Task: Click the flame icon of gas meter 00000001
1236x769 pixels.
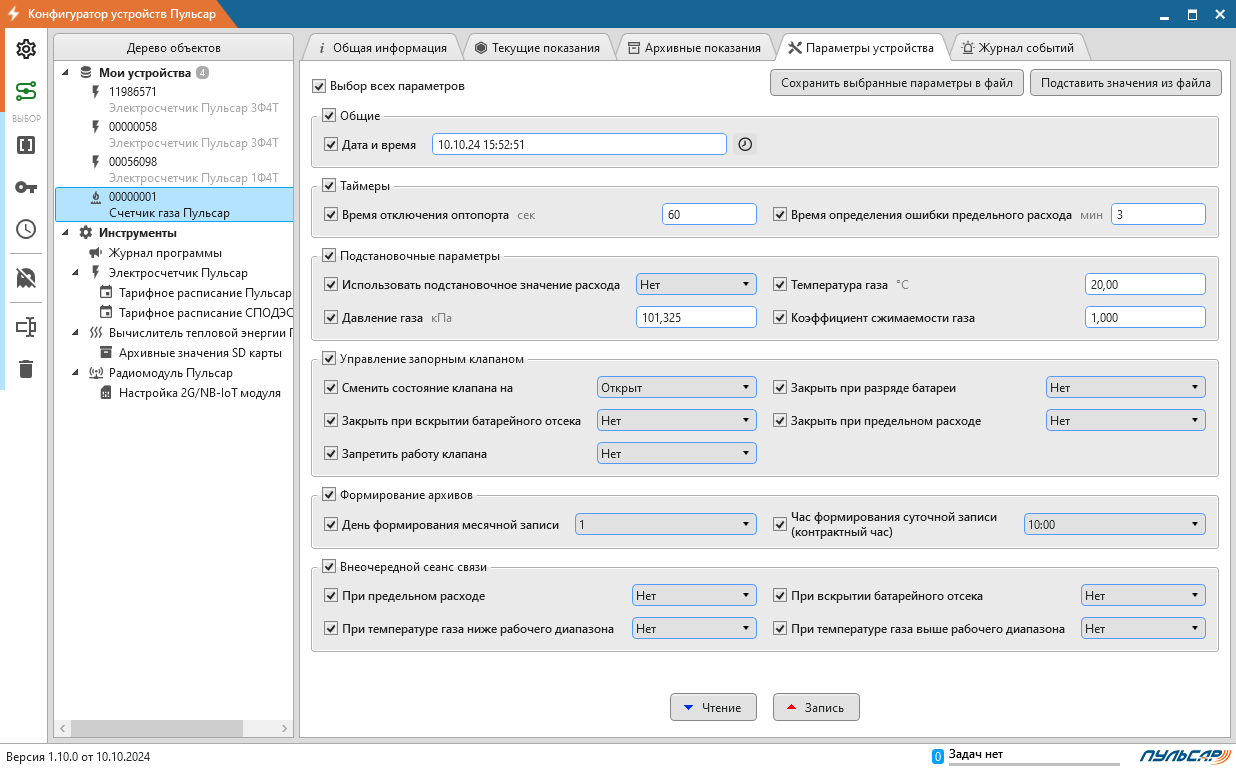Action: 96,197
